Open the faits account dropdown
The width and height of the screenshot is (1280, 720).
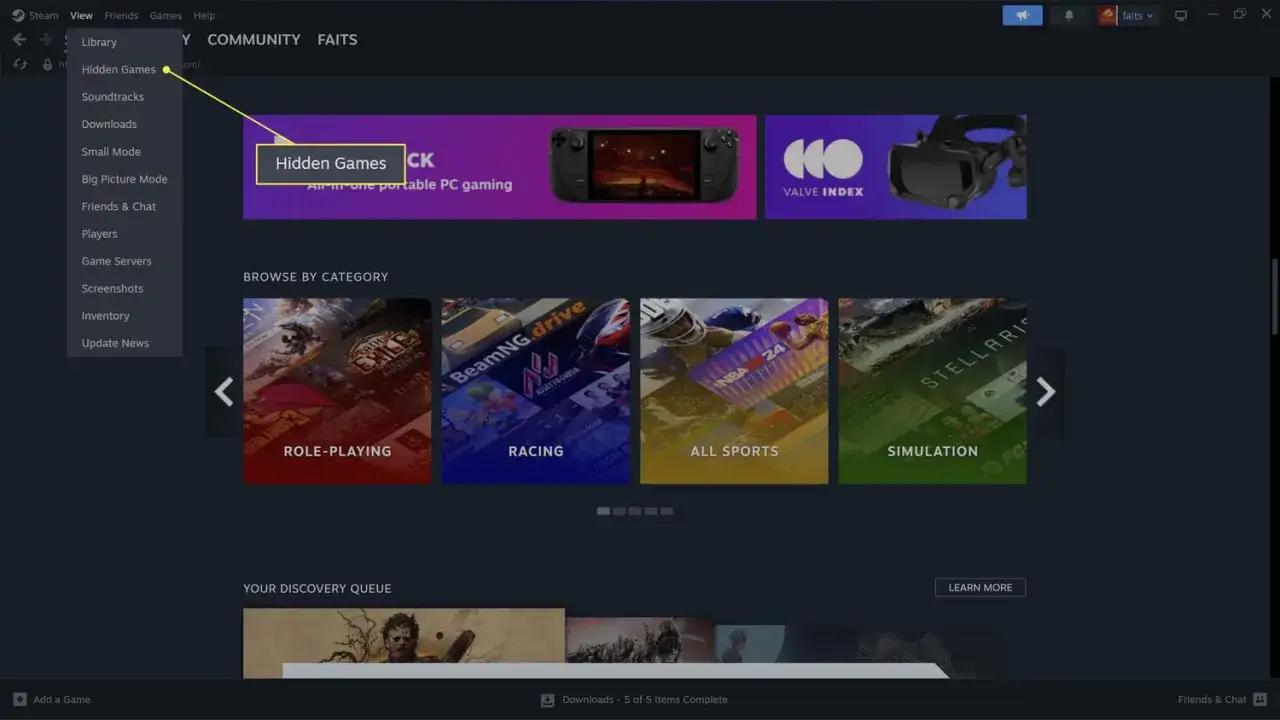[1138, 15]
